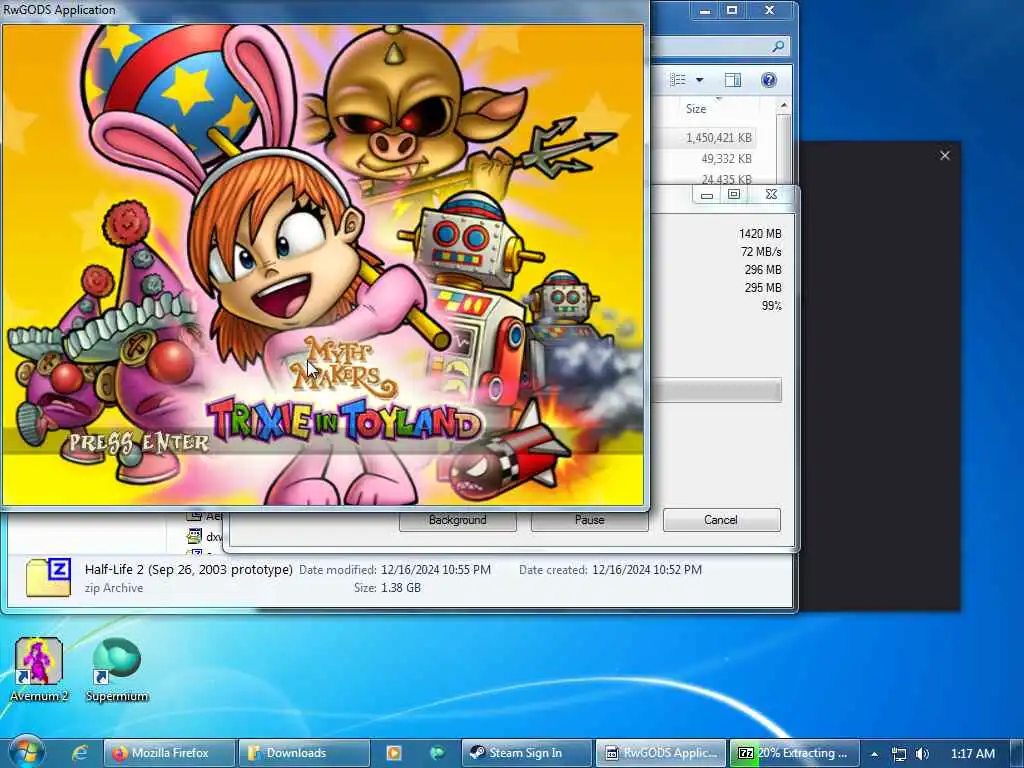This screenshot has height=768, width=1024.
Task: Click the Date created 12/16/2024 10:52 PM value
Action: coord(647,569)
